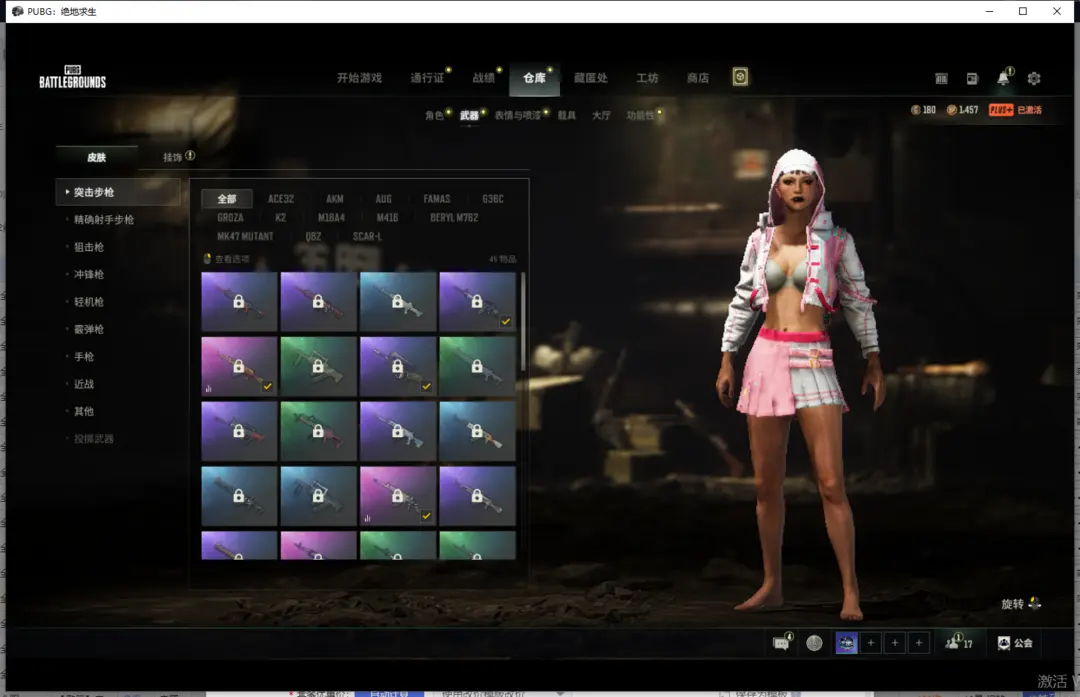Open the 公会 guild button
1080x697 pixels.
(1015, 643)
